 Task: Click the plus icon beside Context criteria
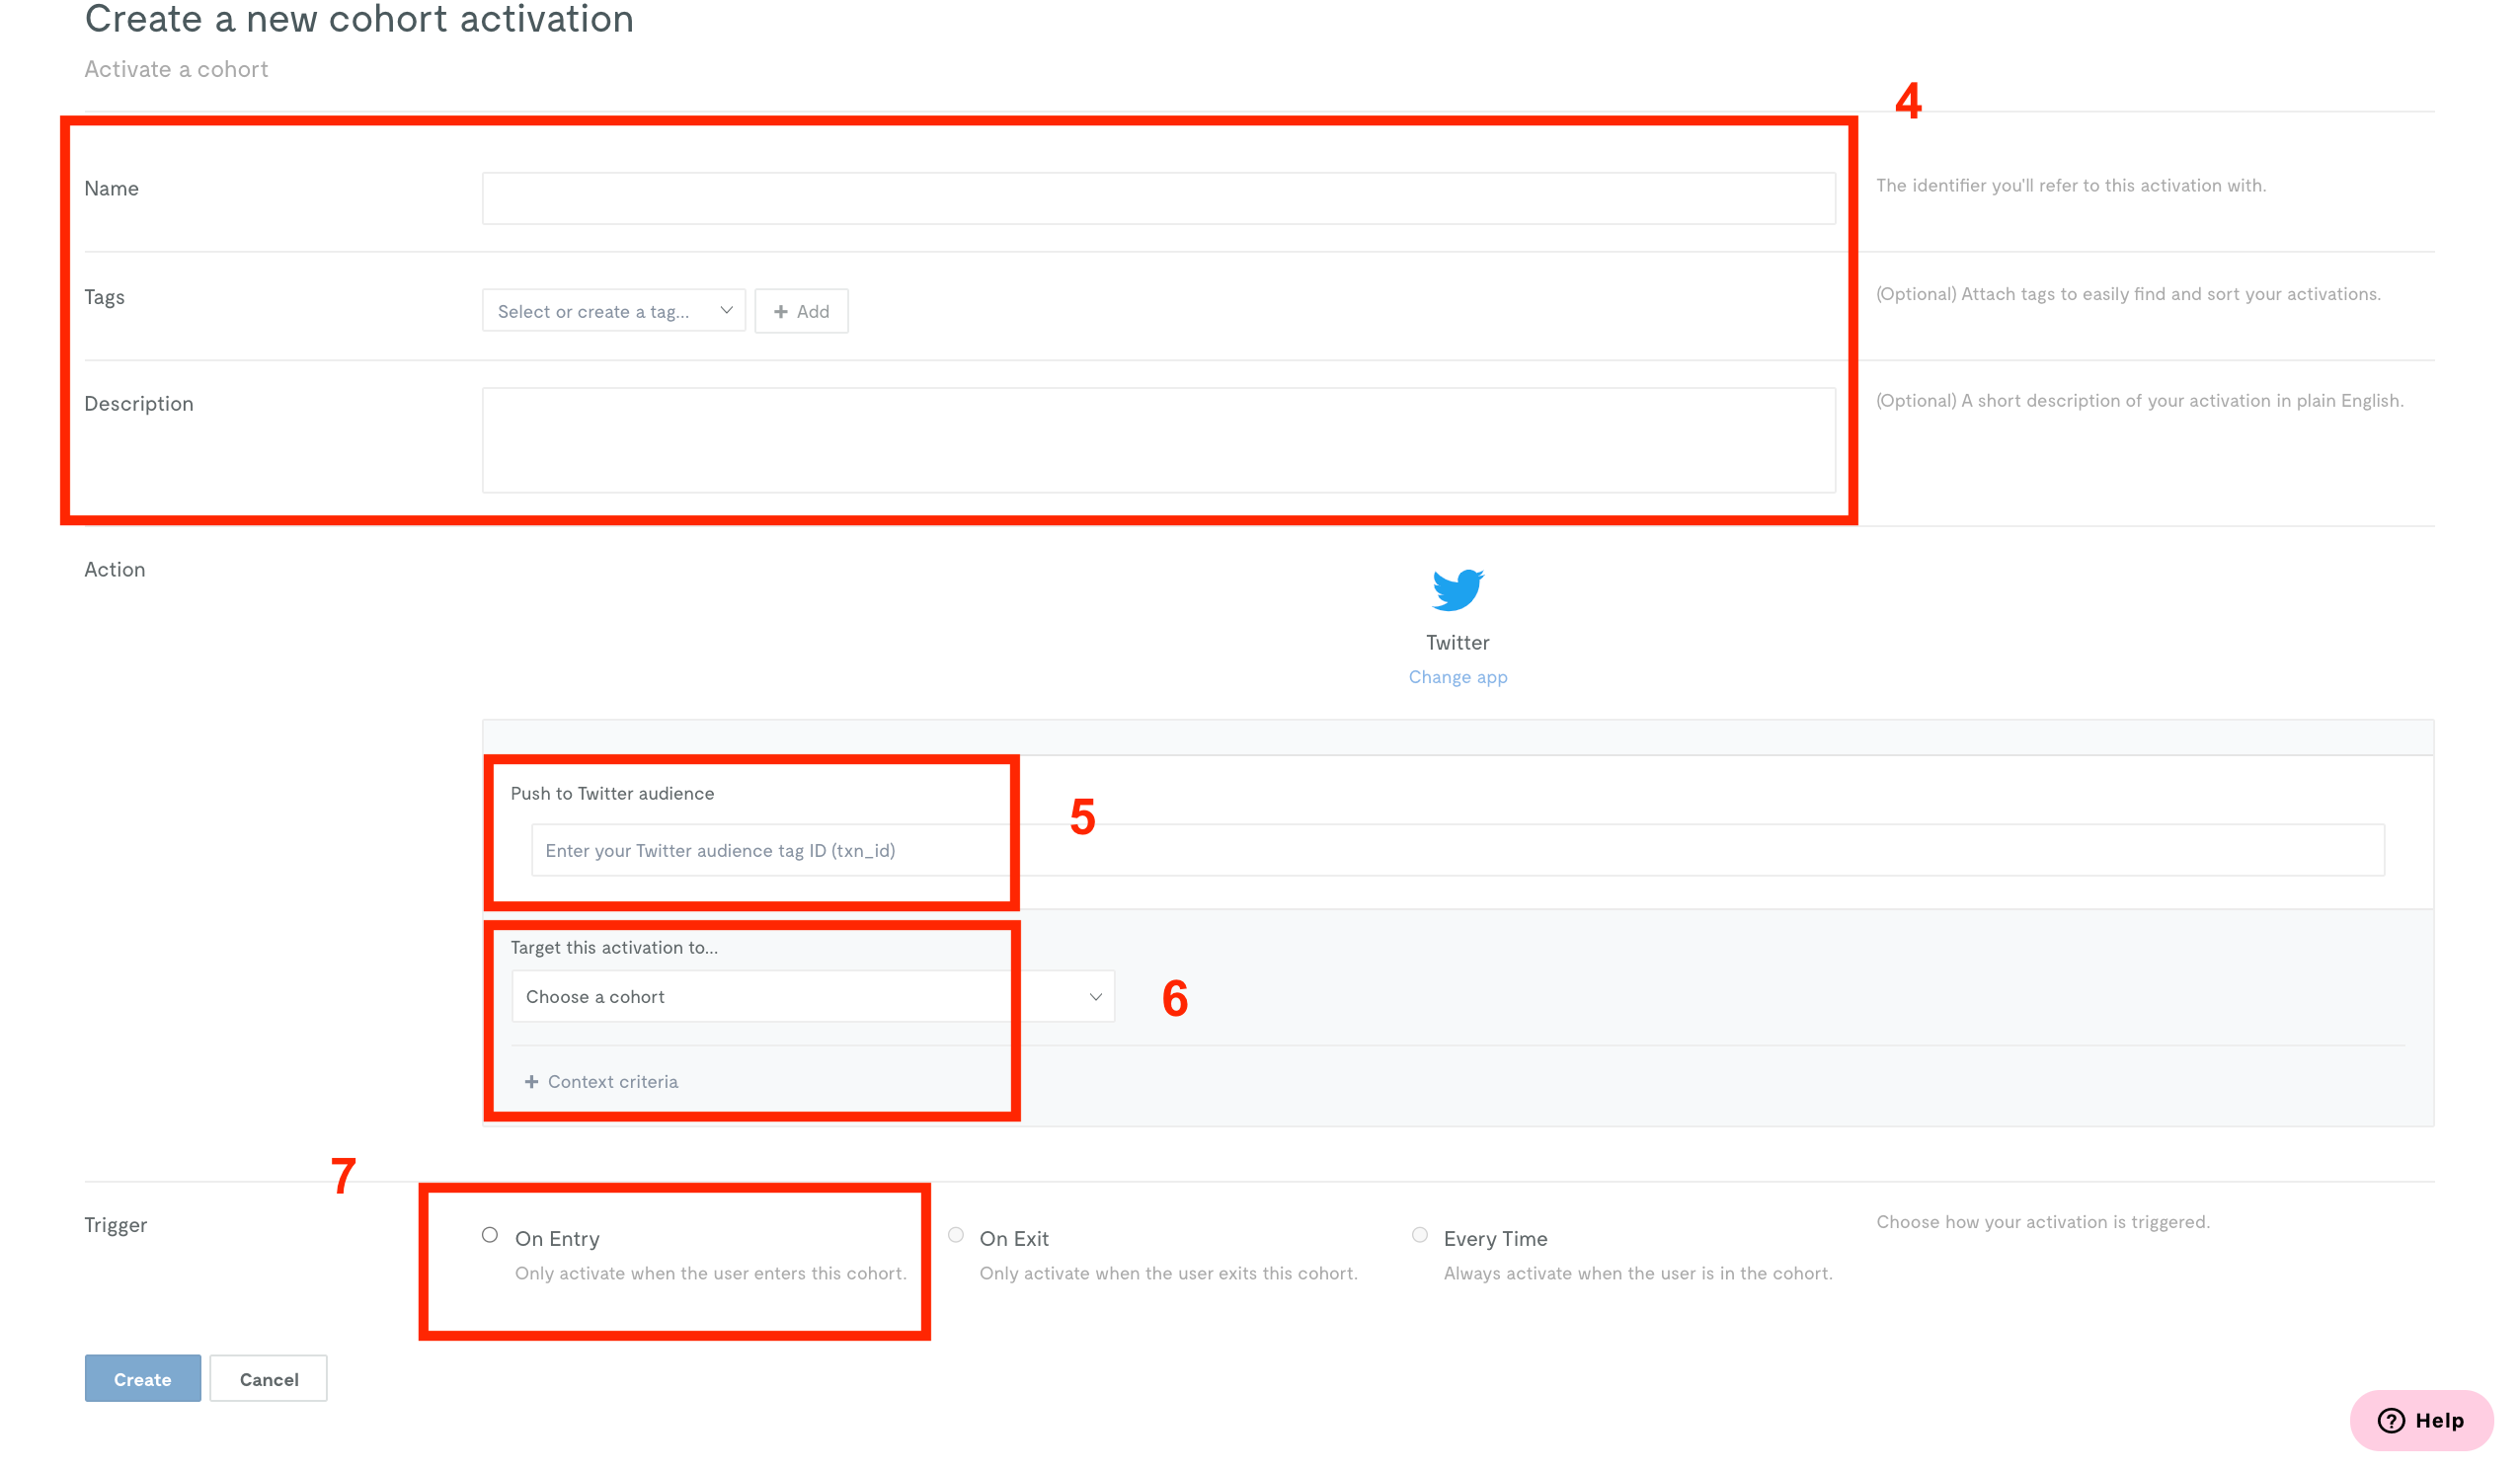(531, 1081)
